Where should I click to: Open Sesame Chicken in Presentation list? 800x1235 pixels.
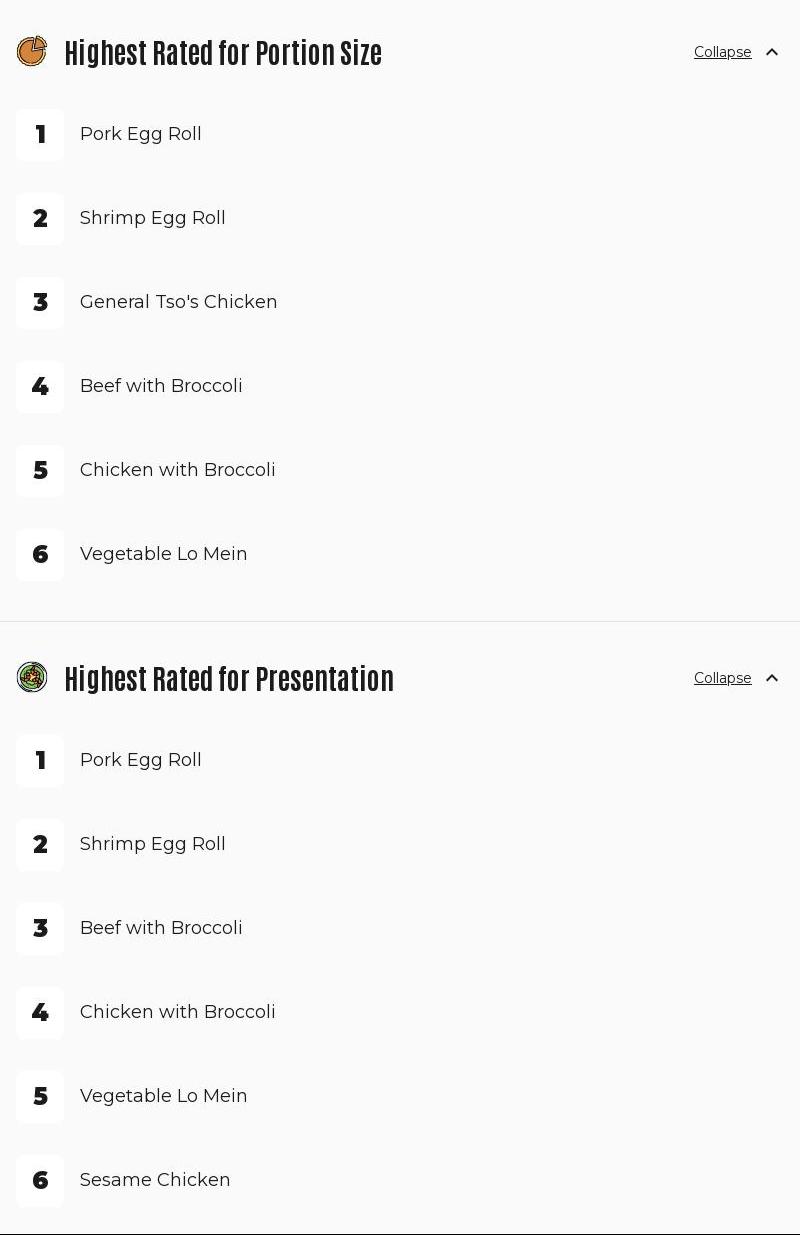tap(155, 1180)
